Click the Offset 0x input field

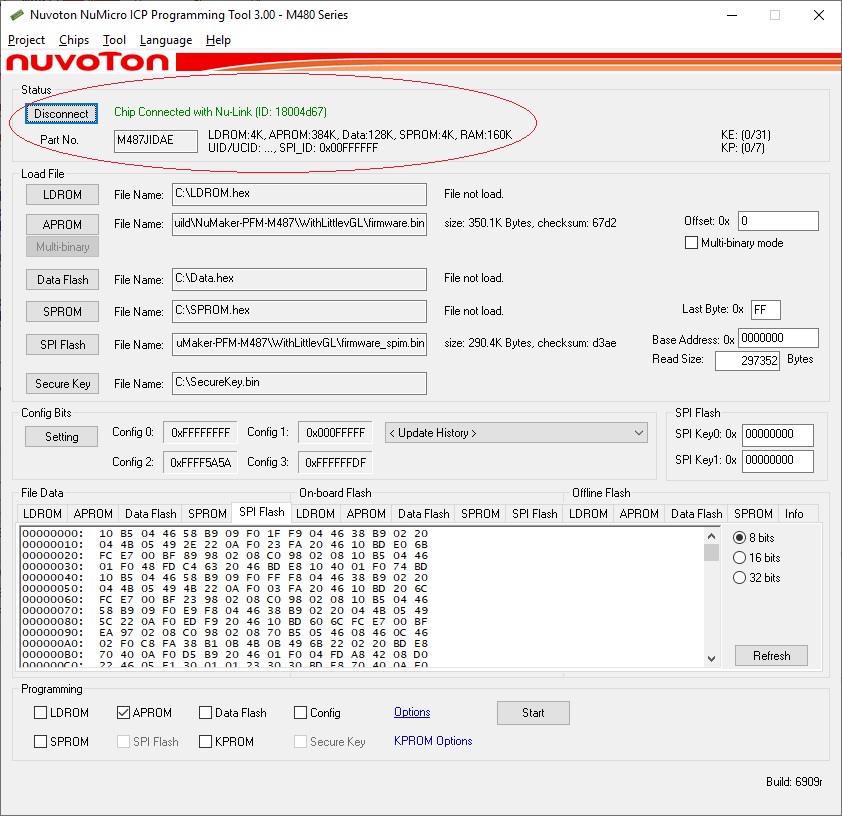[x=778, y=221]
